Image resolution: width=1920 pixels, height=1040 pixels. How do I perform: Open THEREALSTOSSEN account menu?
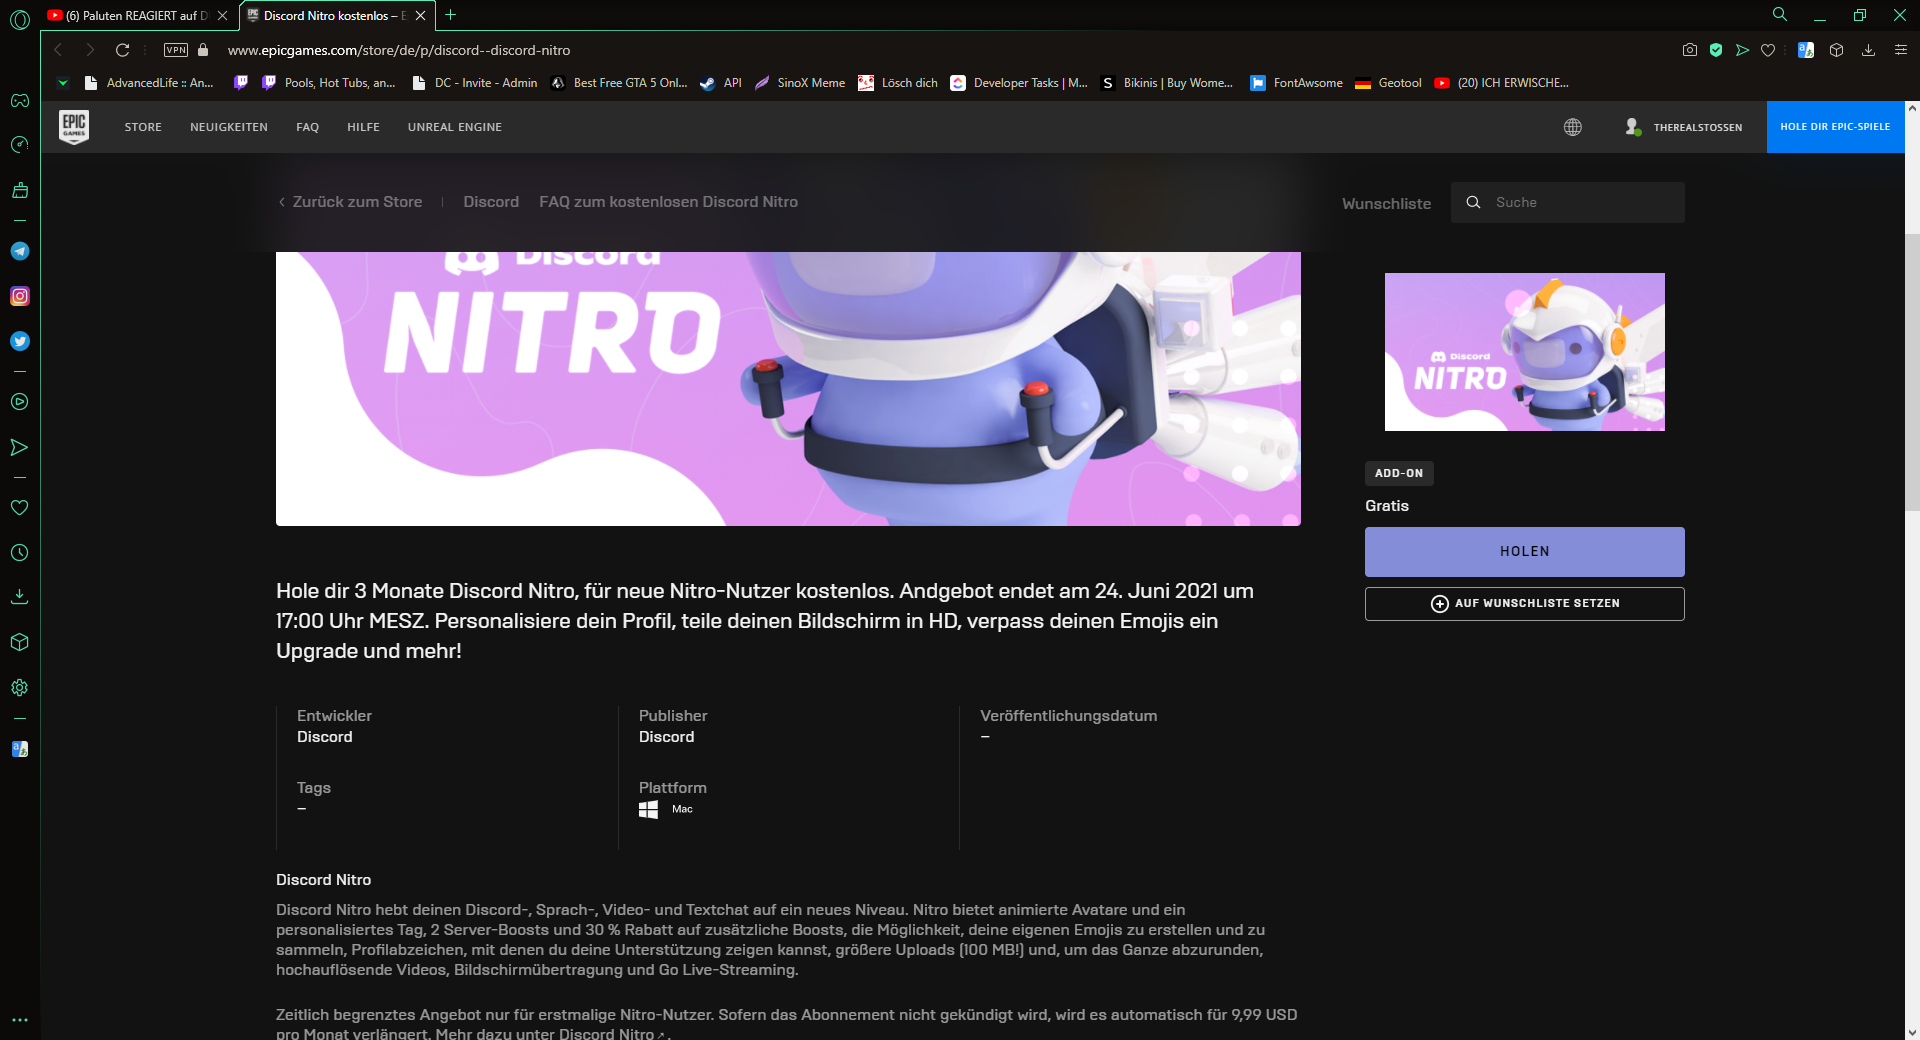tap(1684, 127)
